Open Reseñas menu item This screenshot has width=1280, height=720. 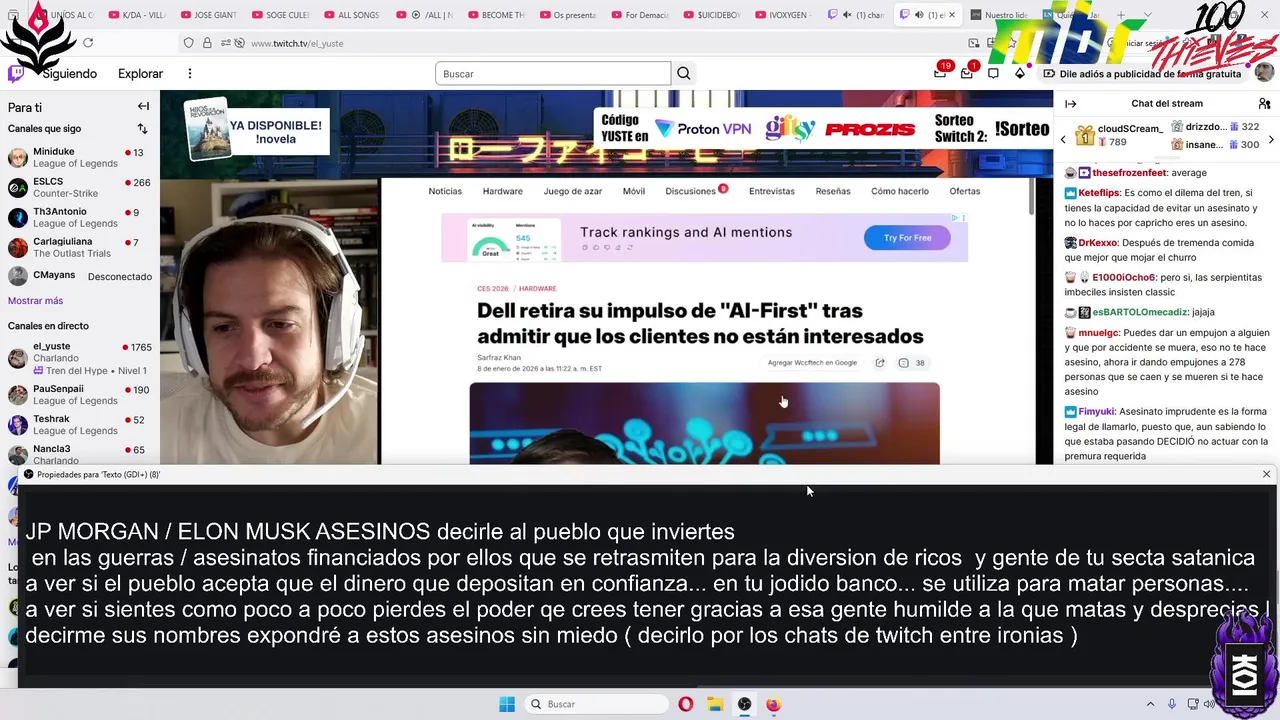point(832,191)
